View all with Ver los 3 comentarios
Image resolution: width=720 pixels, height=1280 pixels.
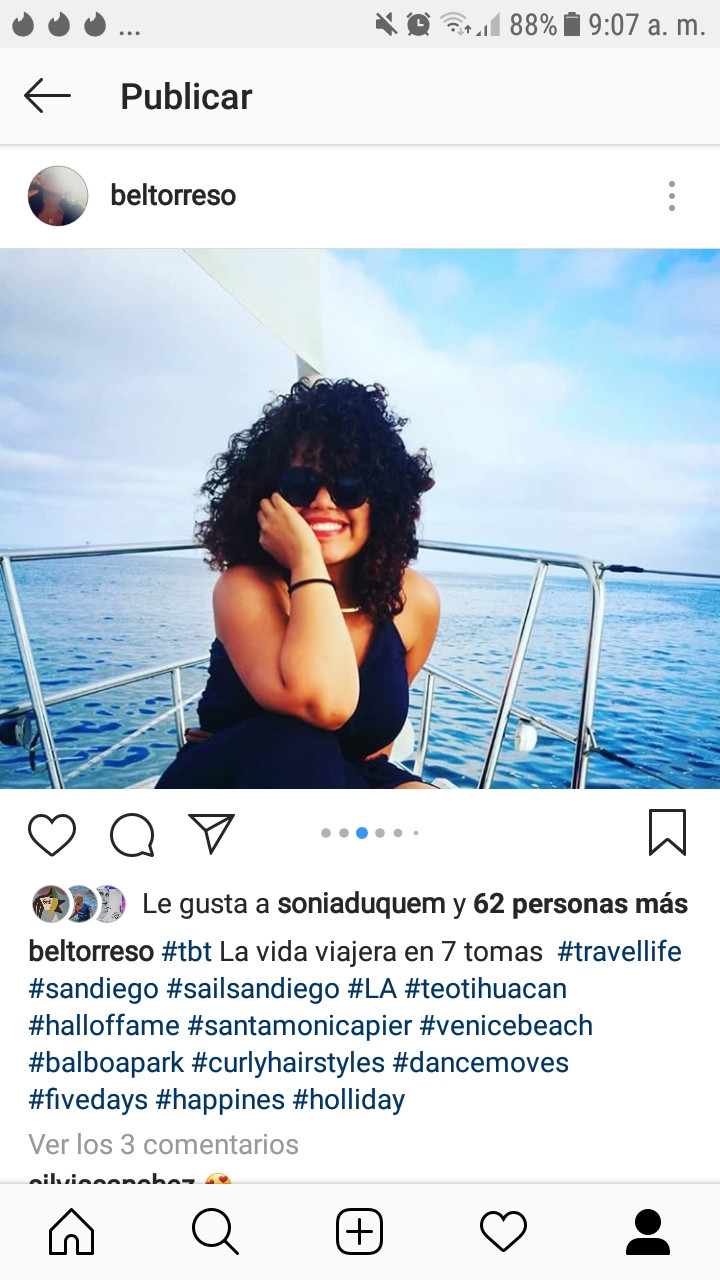tap(164, 1144)
